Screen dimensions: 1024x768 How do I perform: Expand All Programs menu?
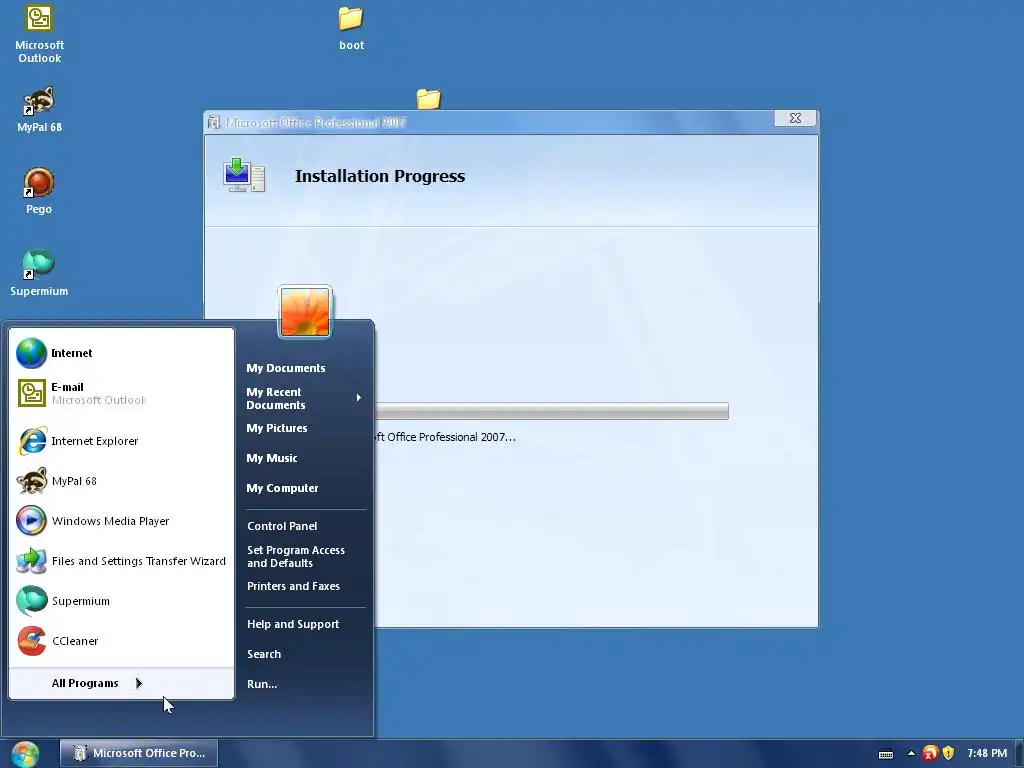(121, 683)
